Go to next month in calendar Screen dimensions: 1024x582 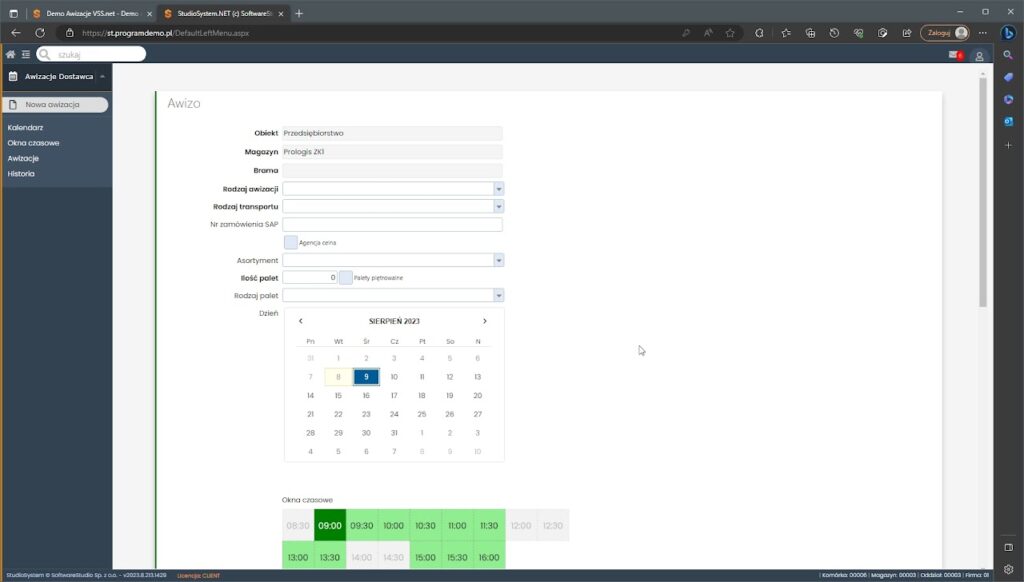coord(485,321)
